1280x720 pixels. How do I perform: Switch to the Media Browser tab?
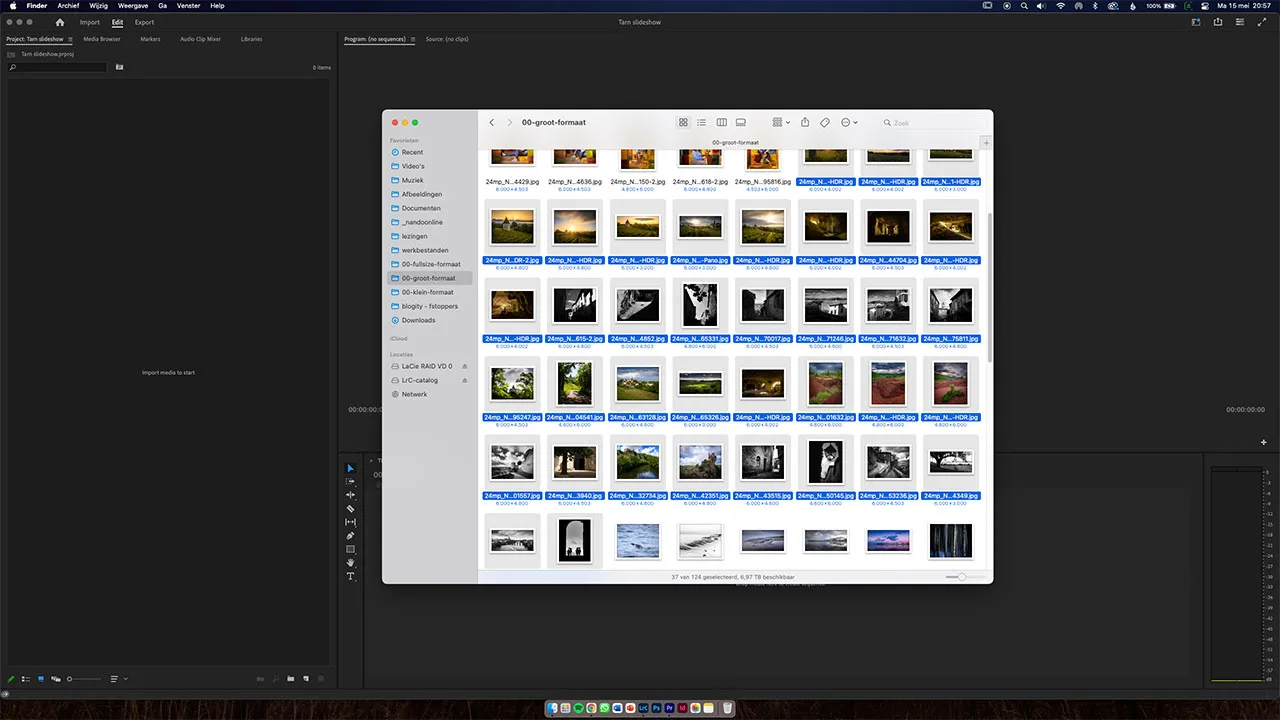click(x=102, y=39)
